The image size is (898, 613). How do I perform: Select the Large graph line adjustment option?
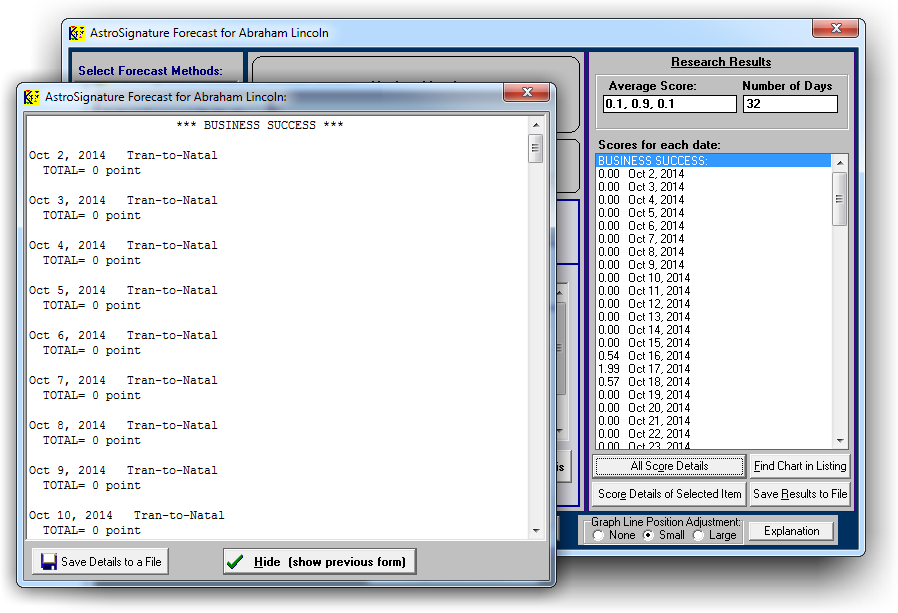pos(698,535)
